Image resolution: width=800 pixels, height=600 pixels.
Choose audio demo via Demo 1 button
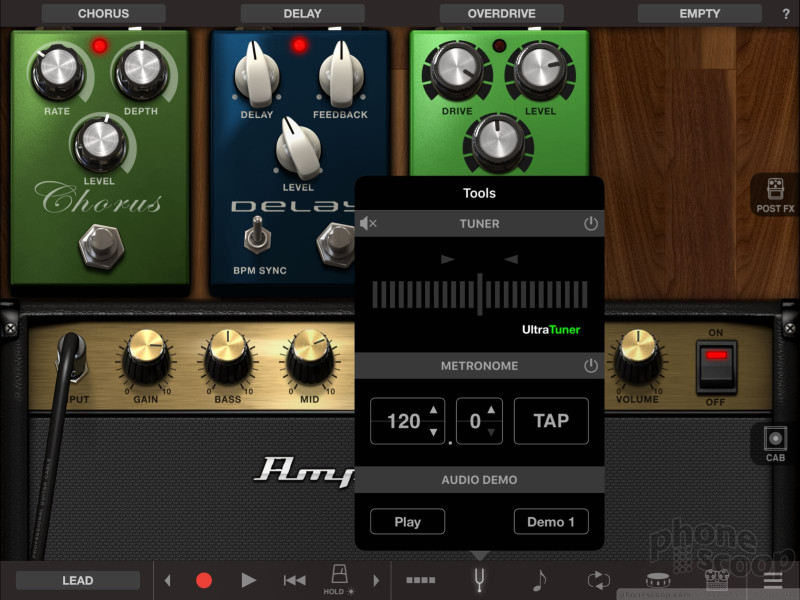(551, 521)
